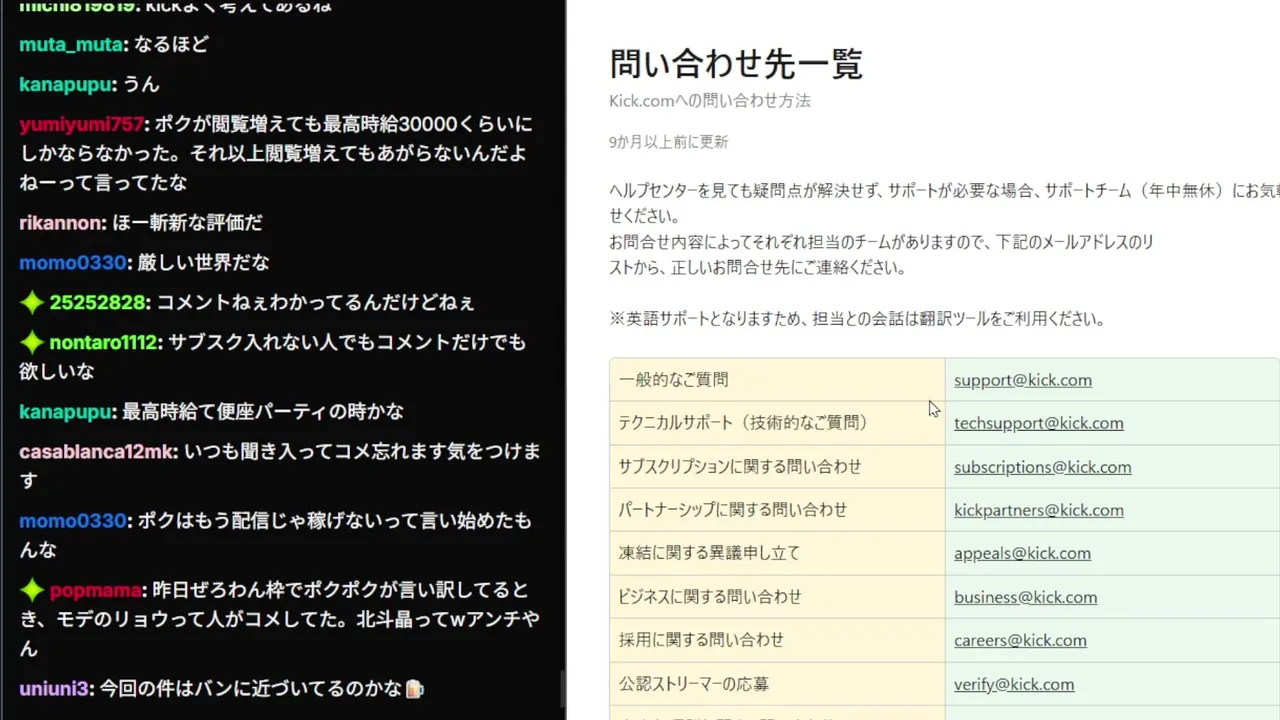Open the subscriptions@kick.com email link
Image resolution: width=1280 pixels, height=720 pixels.
pos(1043,467)
